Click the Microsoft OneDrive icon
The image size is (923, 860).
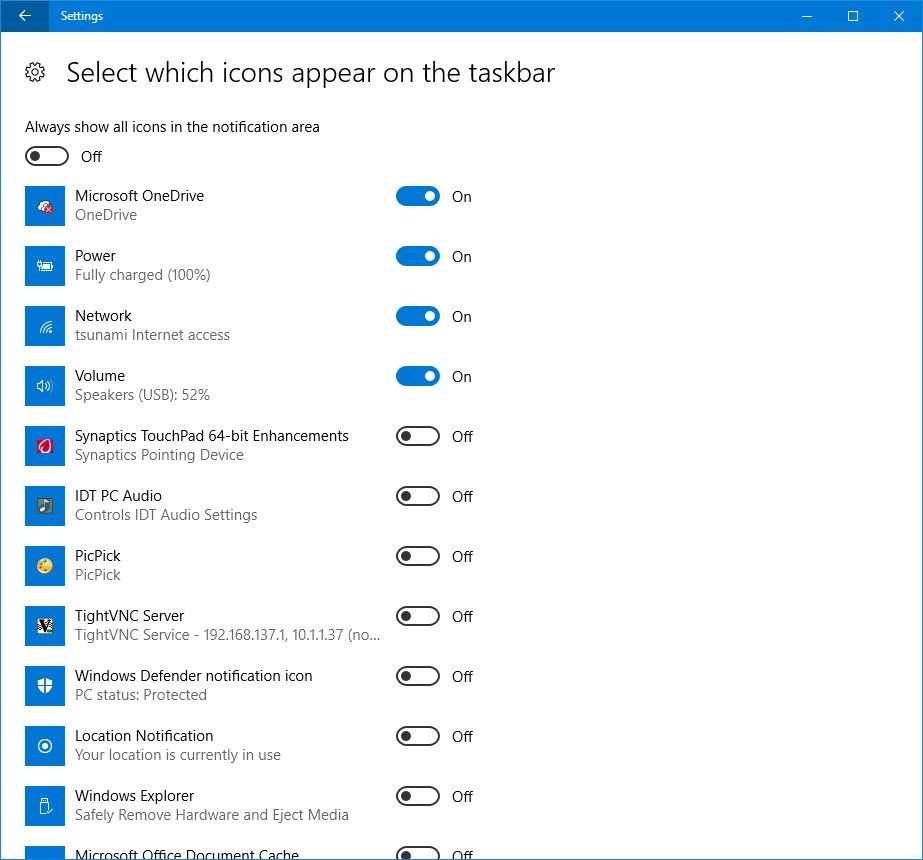tap(44, 206)
